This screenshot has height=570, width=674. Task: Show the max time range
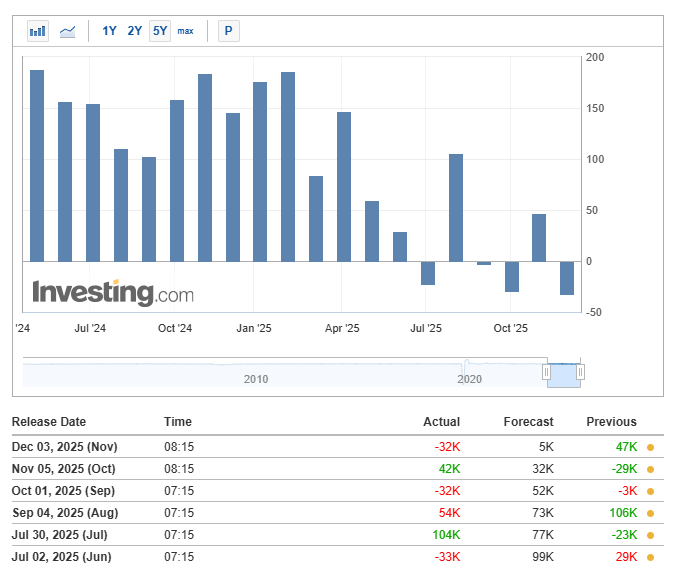coord(185,31)
